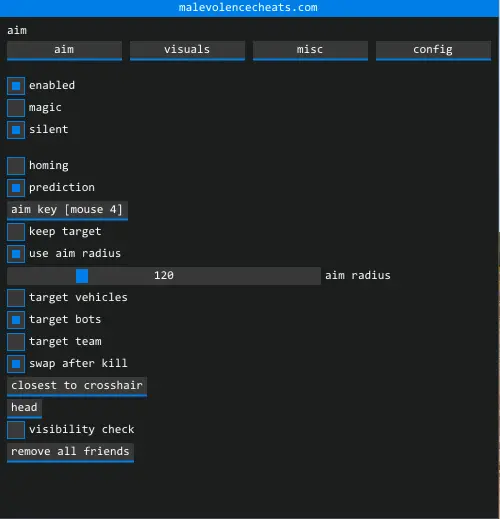Uncheck the target bots option
The image size is (500, 519).
coord(16,320)
